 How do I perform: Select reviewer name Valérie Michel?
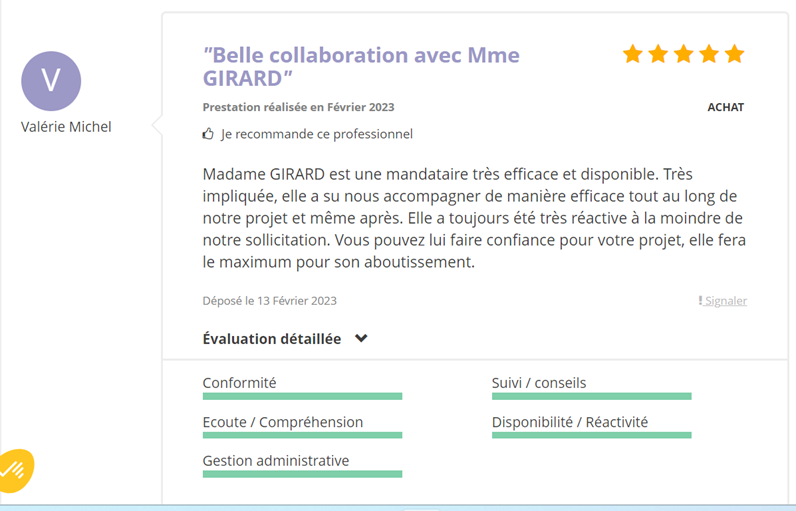pos(66,127)
